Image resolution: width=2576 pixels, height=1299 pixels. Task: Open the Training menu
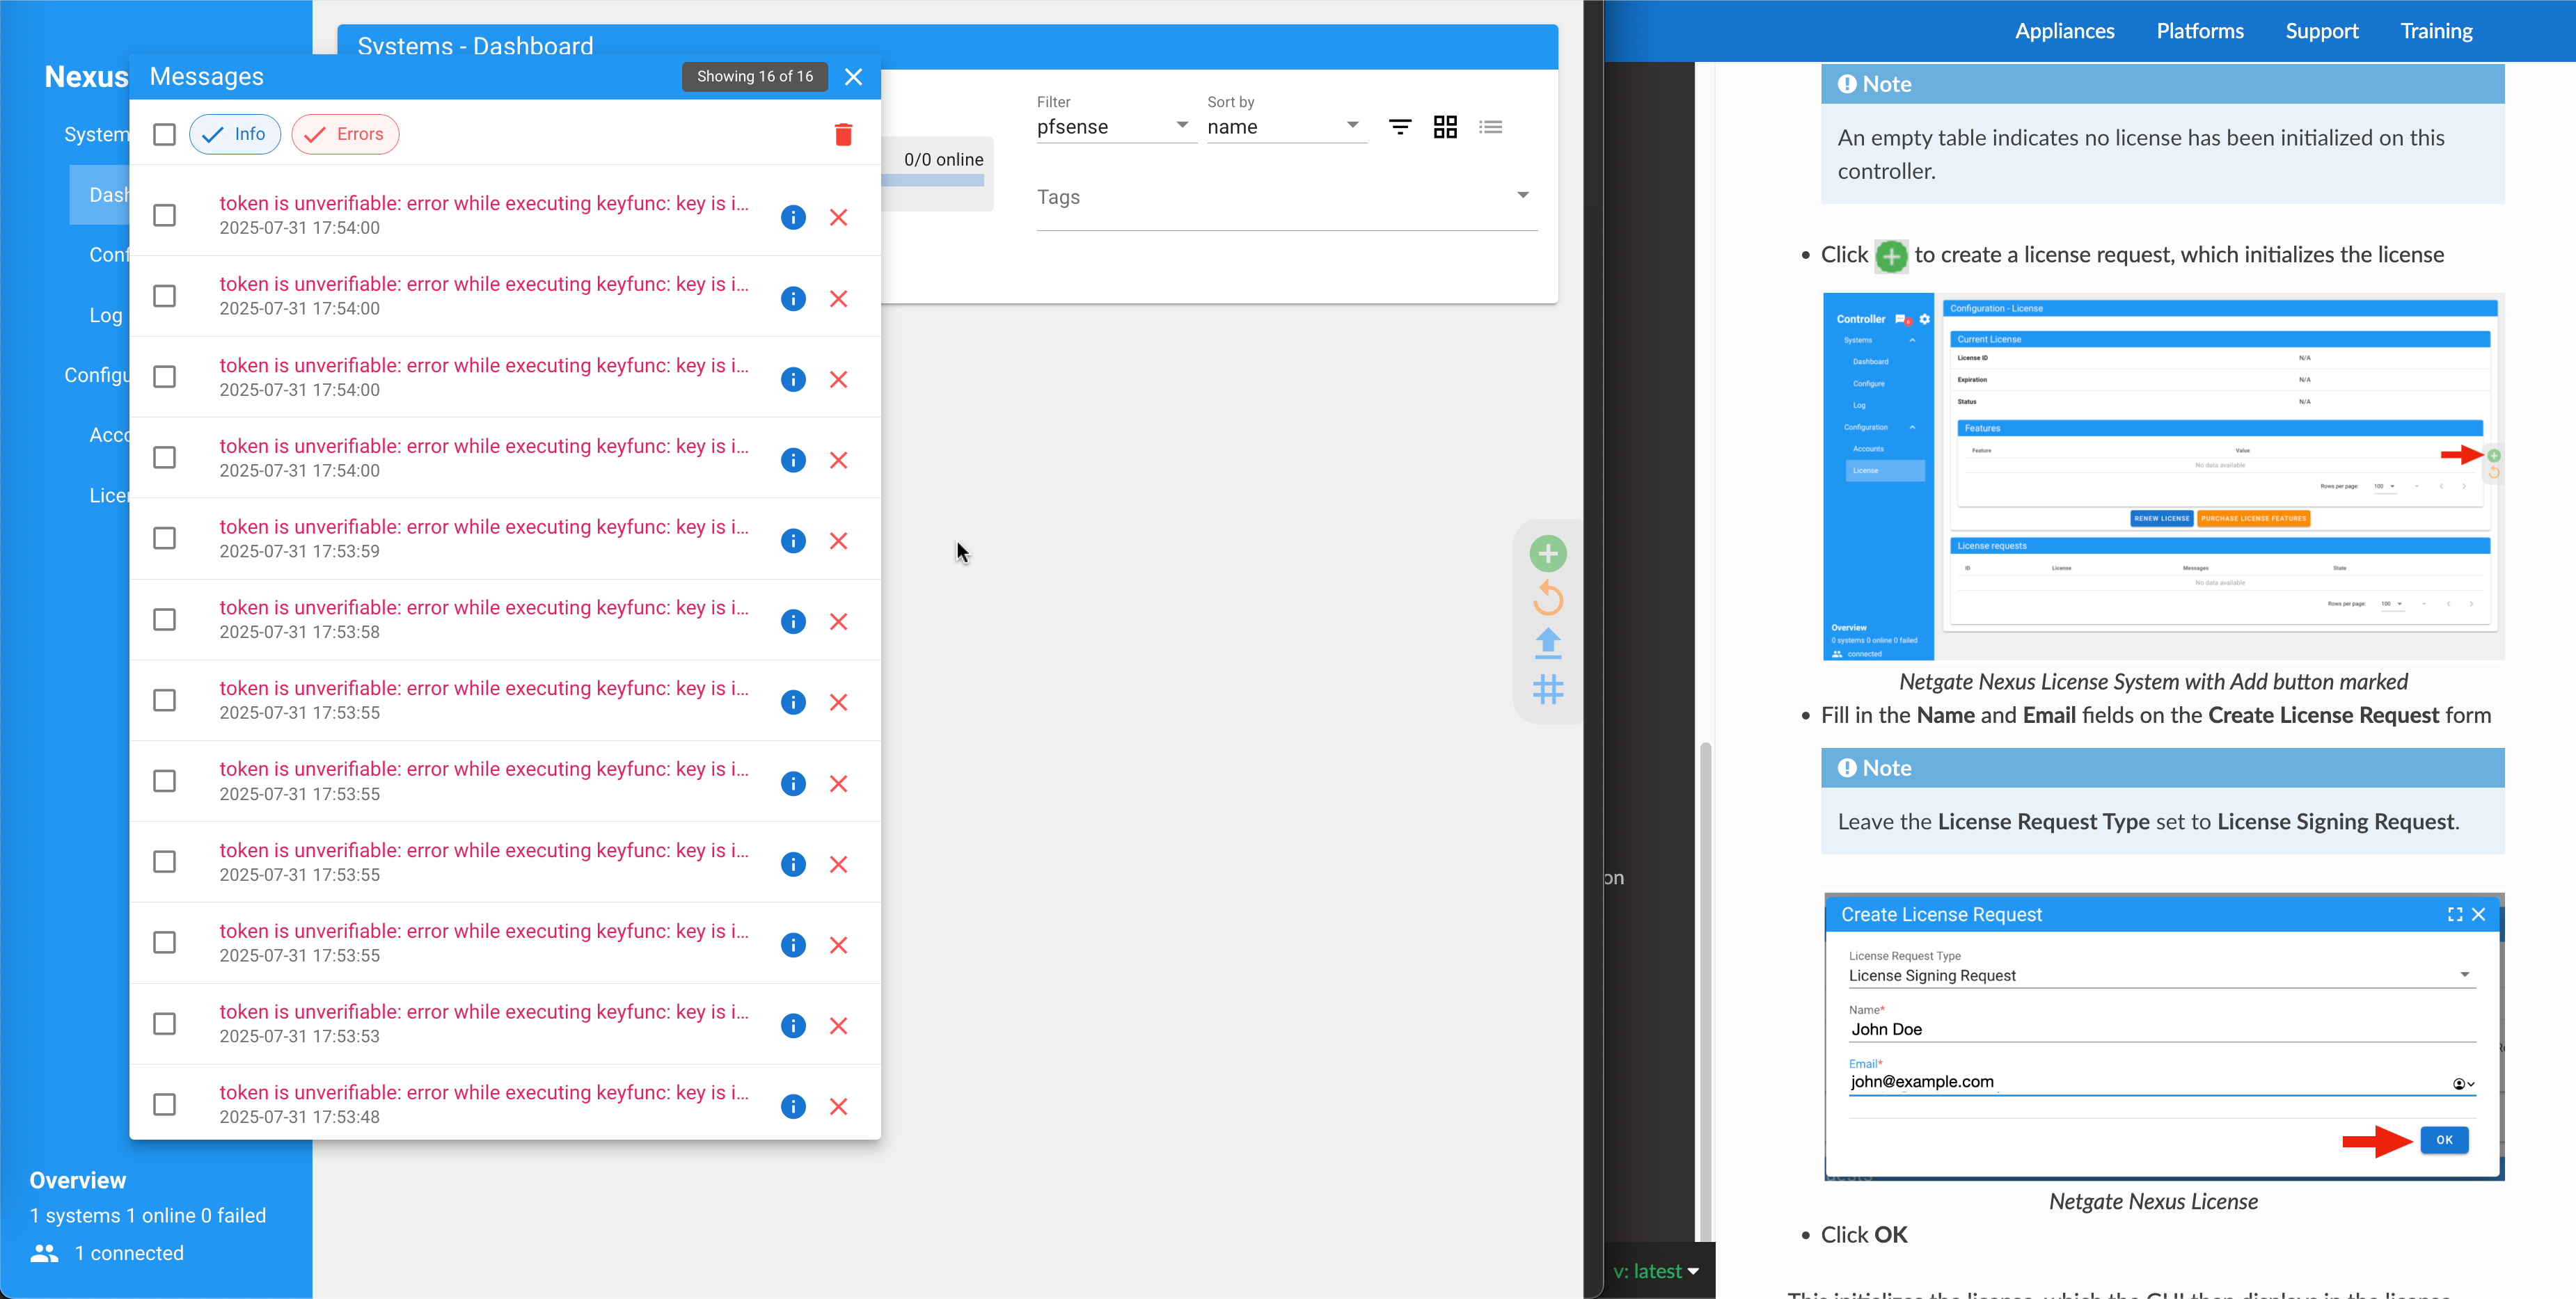(2436, 31)
